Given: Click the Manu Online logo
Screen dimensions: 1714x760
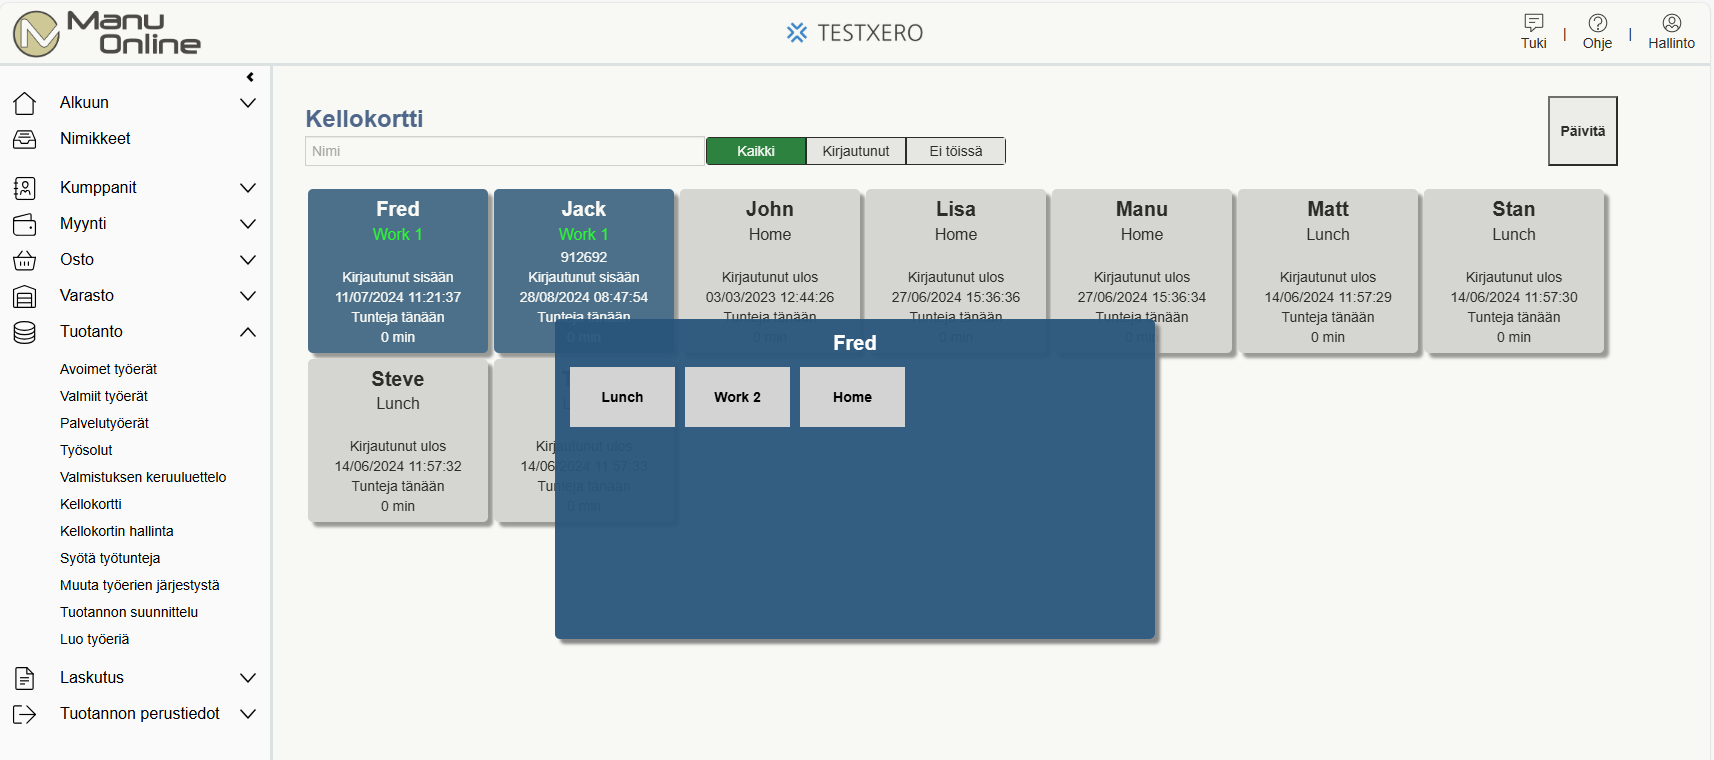Looking at the screenshot, I should click(x=106, y=33).
